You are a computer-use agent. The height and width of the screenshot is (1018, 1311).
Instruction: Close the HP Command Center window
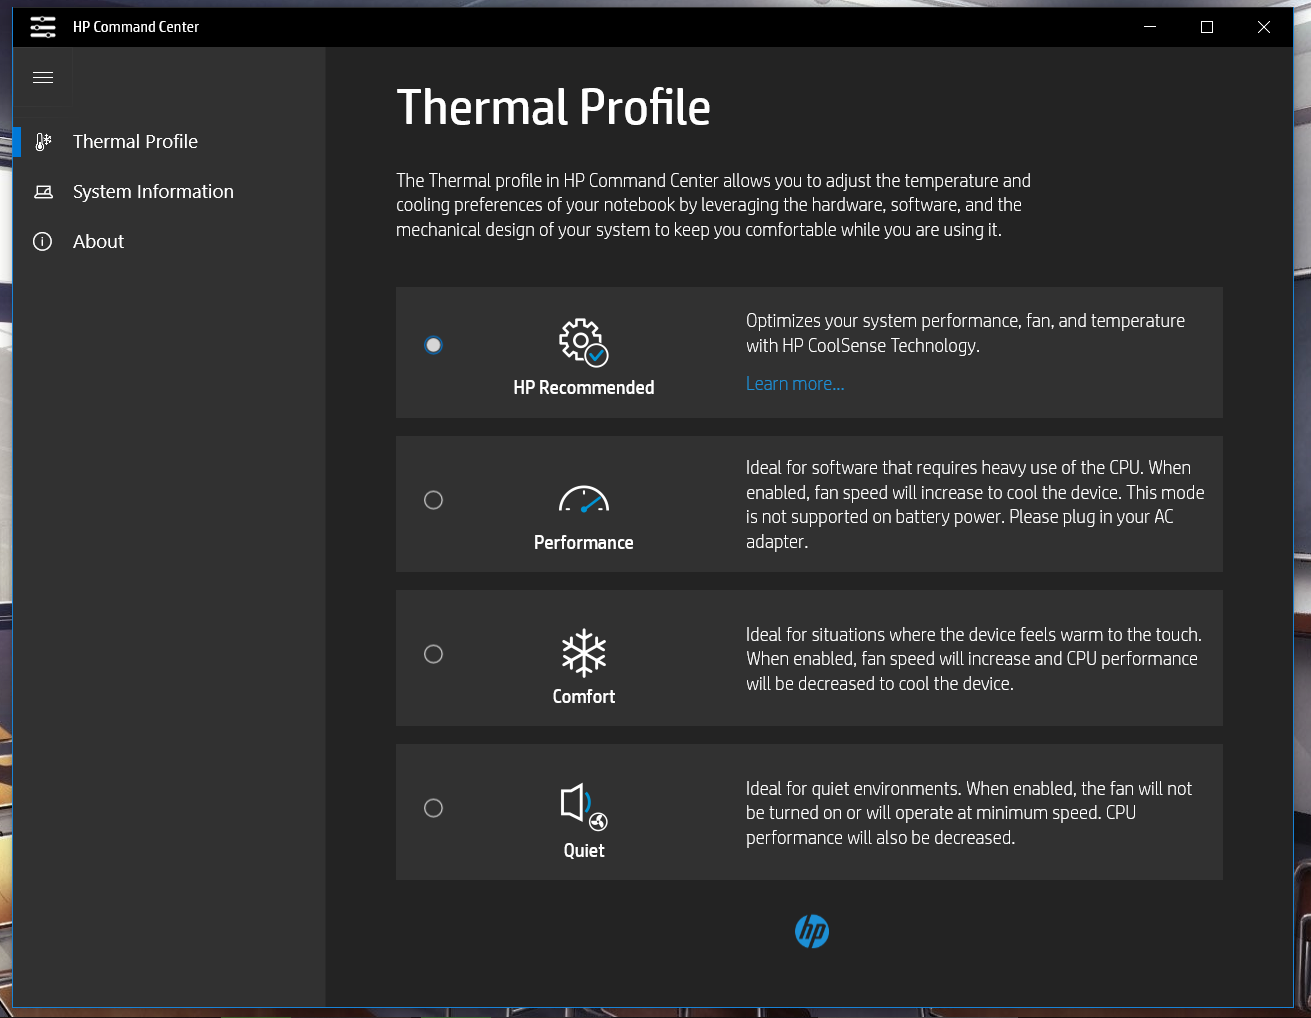click(x=1264, y=27)
